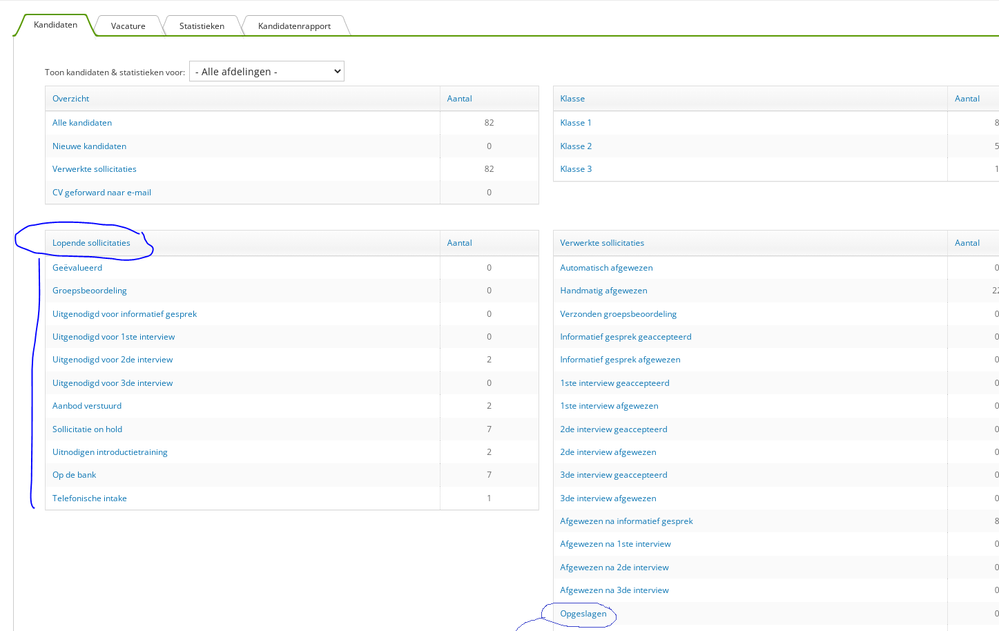This screenshot has height=631, width=999.
Task: Click 2de interview afgewezen
Action: [608, 452]
